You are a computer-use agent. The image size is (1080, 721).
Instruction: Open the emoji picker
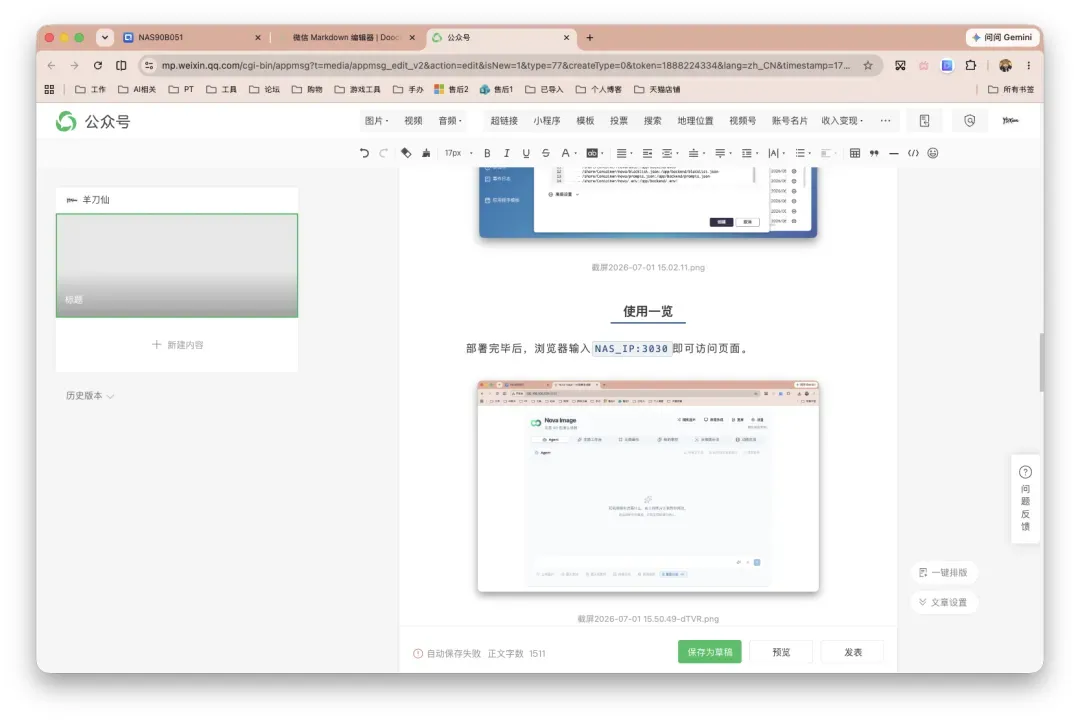pyautogui.click(x=933, y=154)
